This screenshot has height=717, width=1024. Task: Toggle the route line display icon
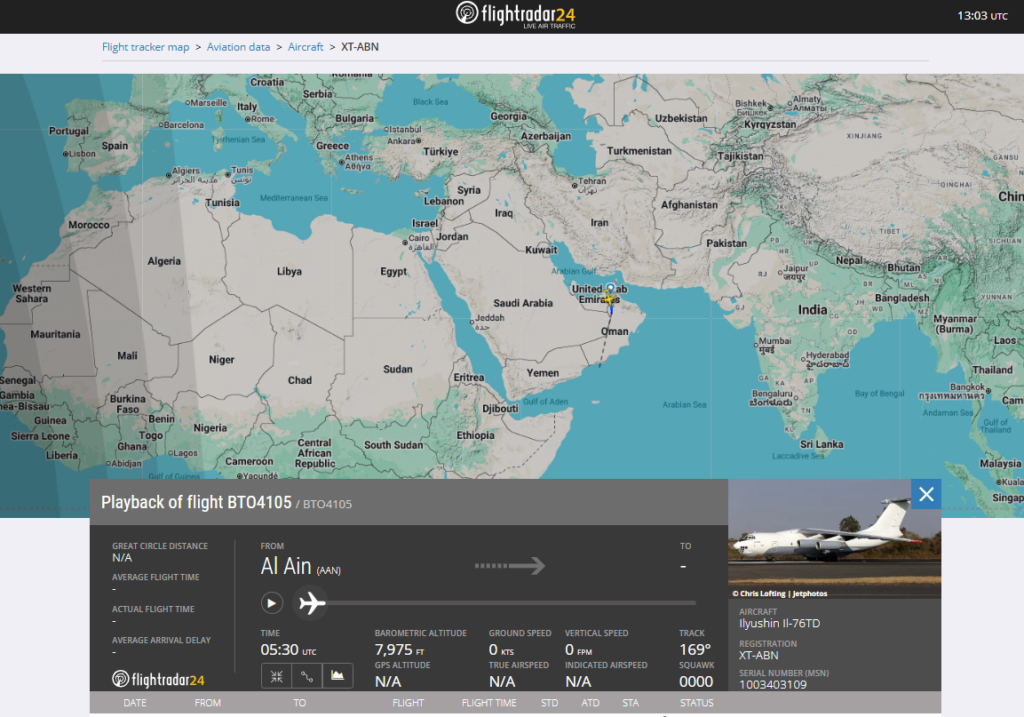307,676
